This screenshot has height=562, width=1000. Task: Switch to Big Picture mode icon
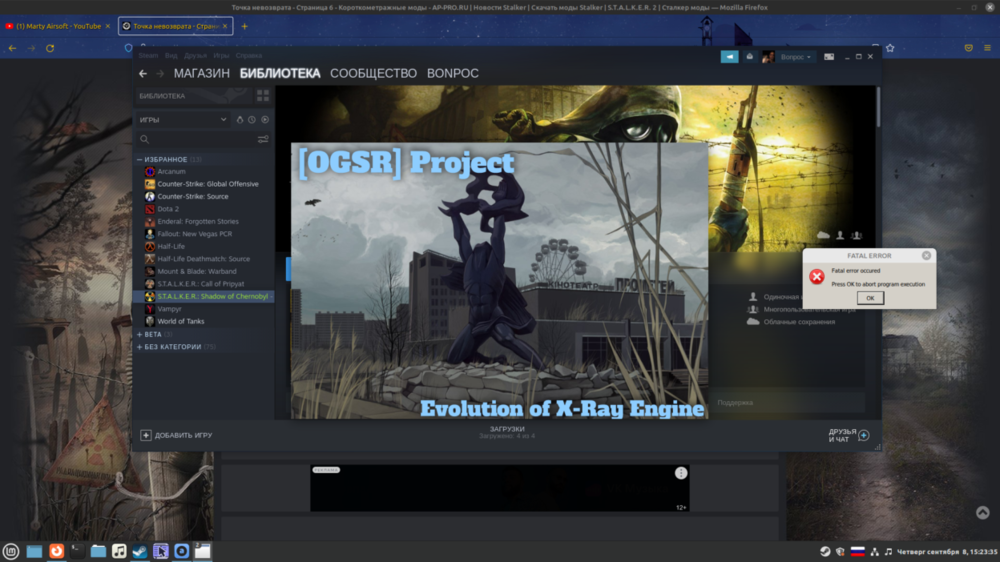pos(829,57)
